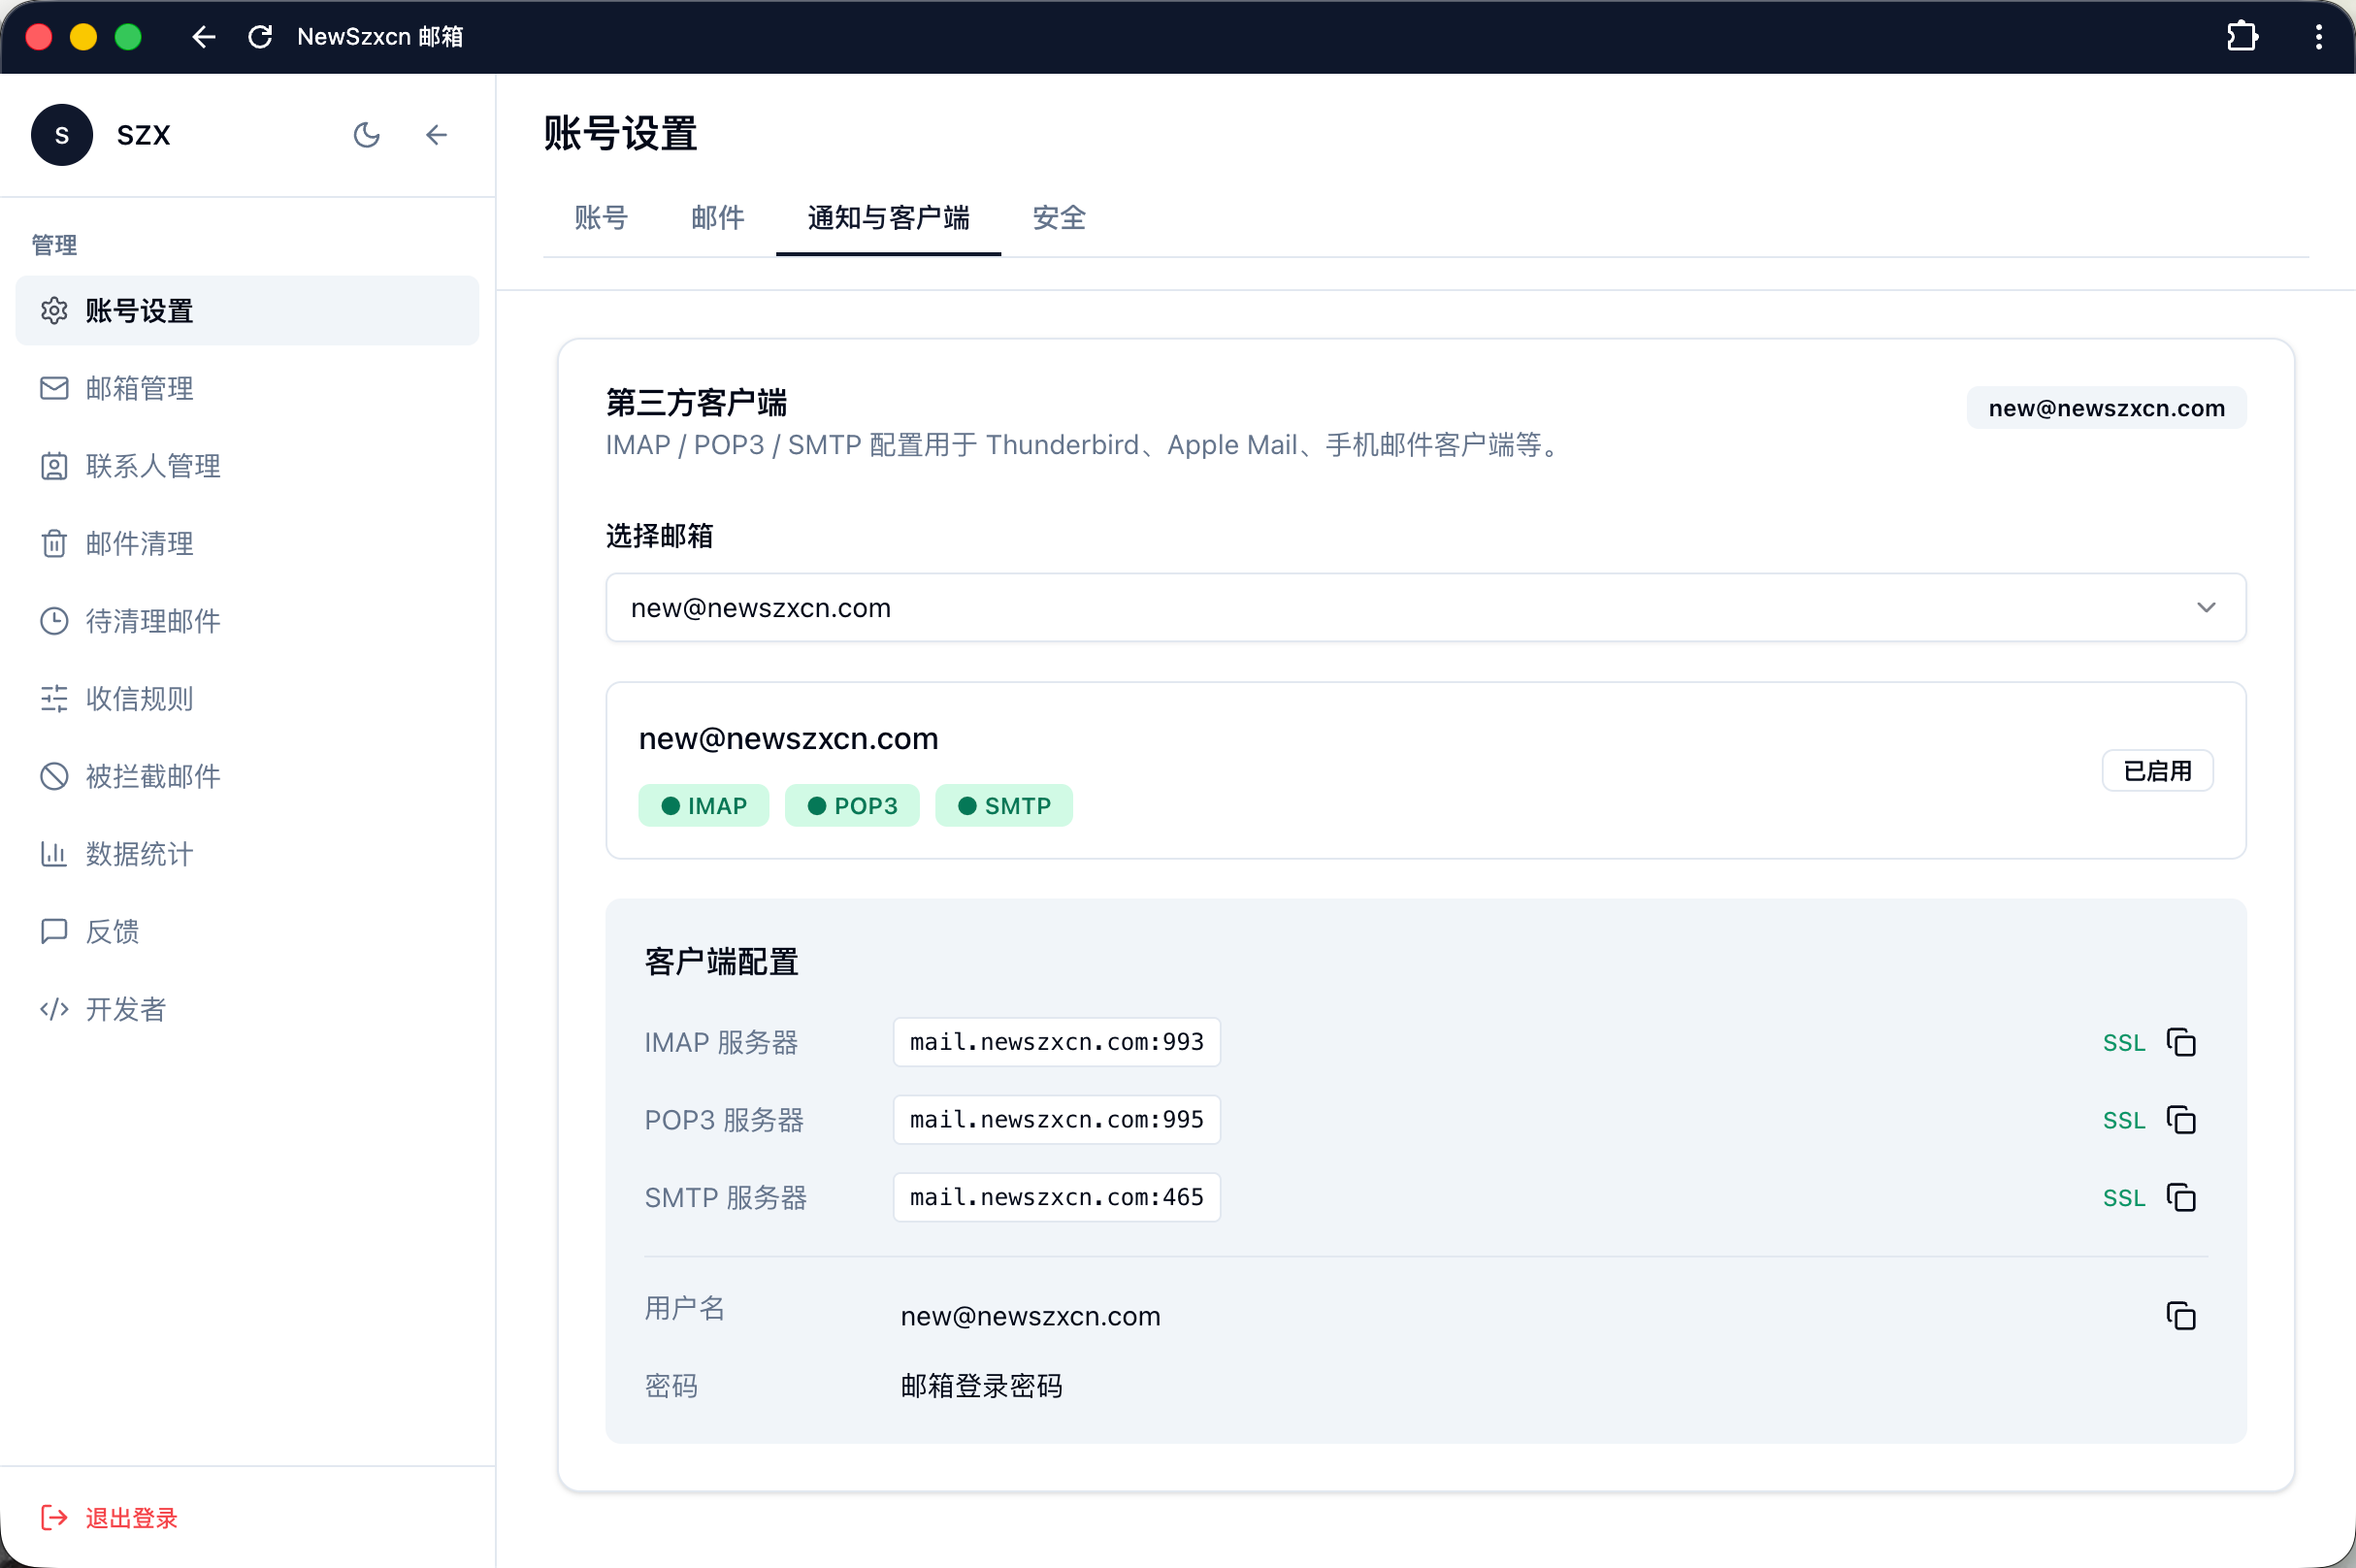Image resolution: width=2356 pixels, height=1568 pixels.
Task: Open the 选择邮箱 dropdown
Action: [1425, 607]
